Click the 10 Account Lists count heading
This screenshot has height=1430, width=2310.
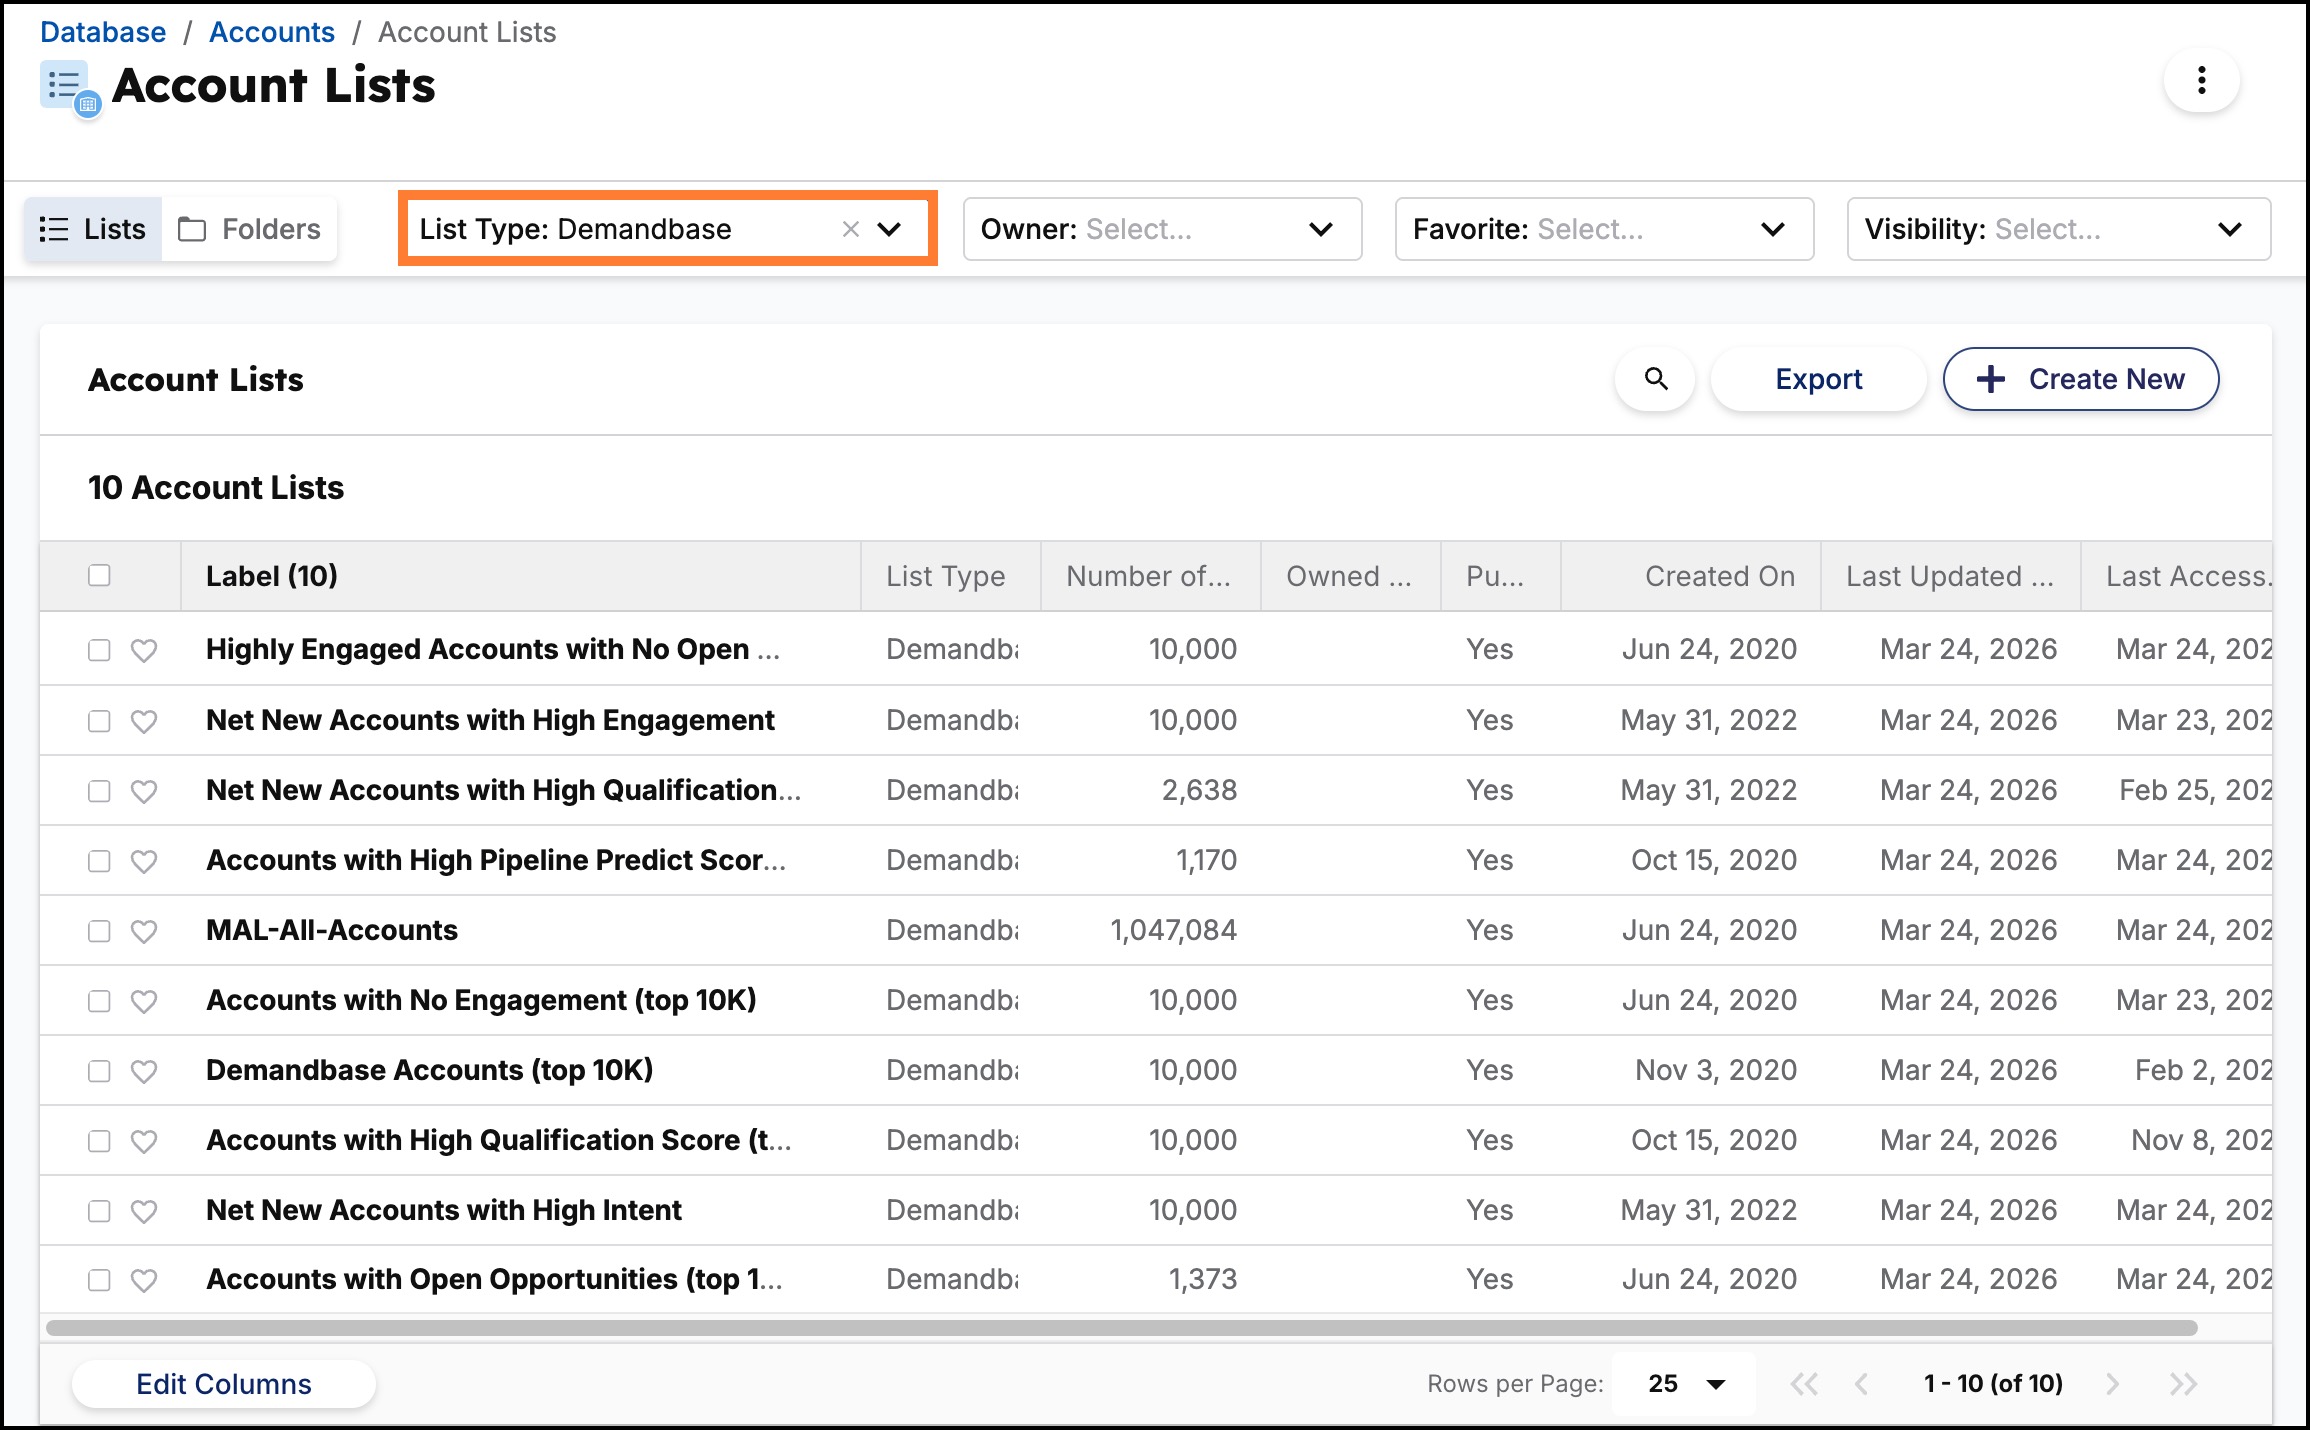[216, 488]
